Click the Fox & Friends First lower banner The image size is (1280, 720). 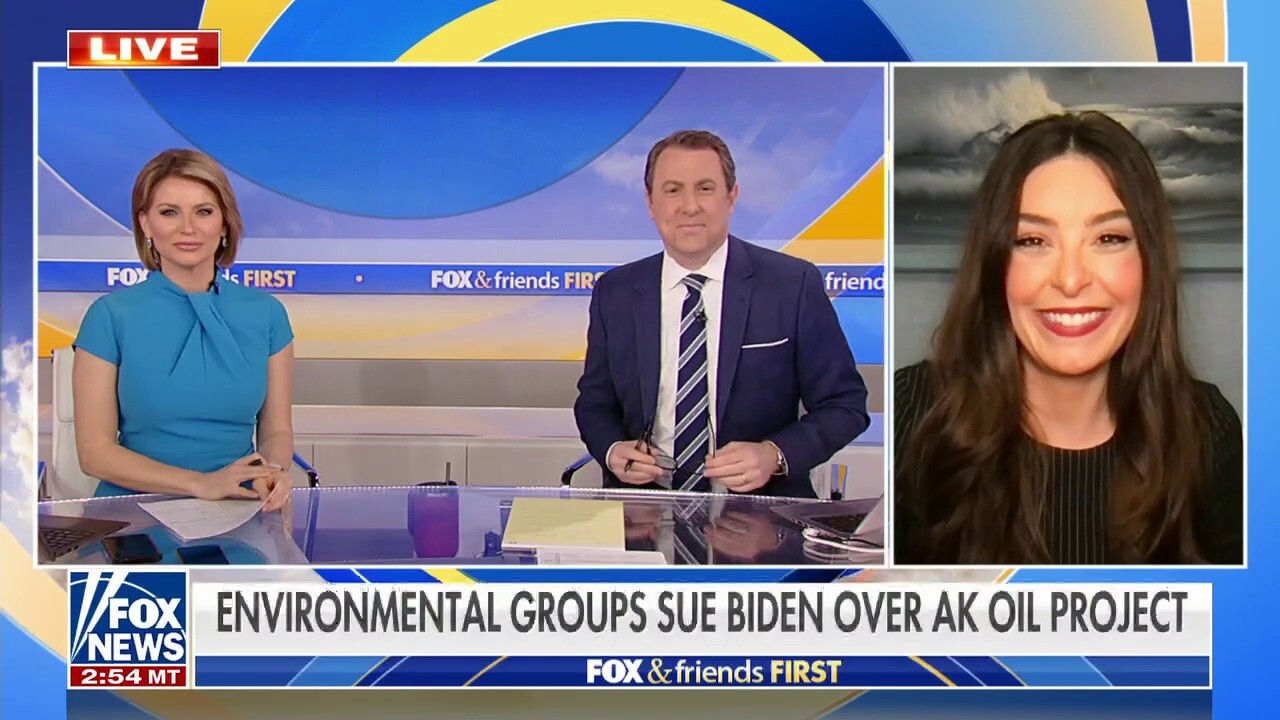tap(713, 671)
